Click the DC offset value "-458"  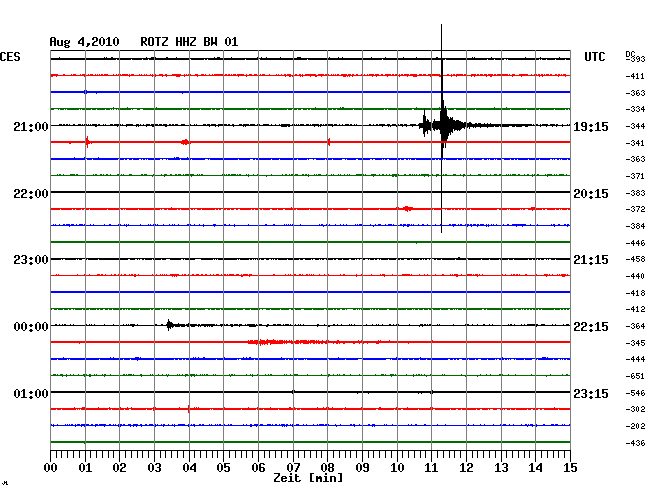point(635,259)
